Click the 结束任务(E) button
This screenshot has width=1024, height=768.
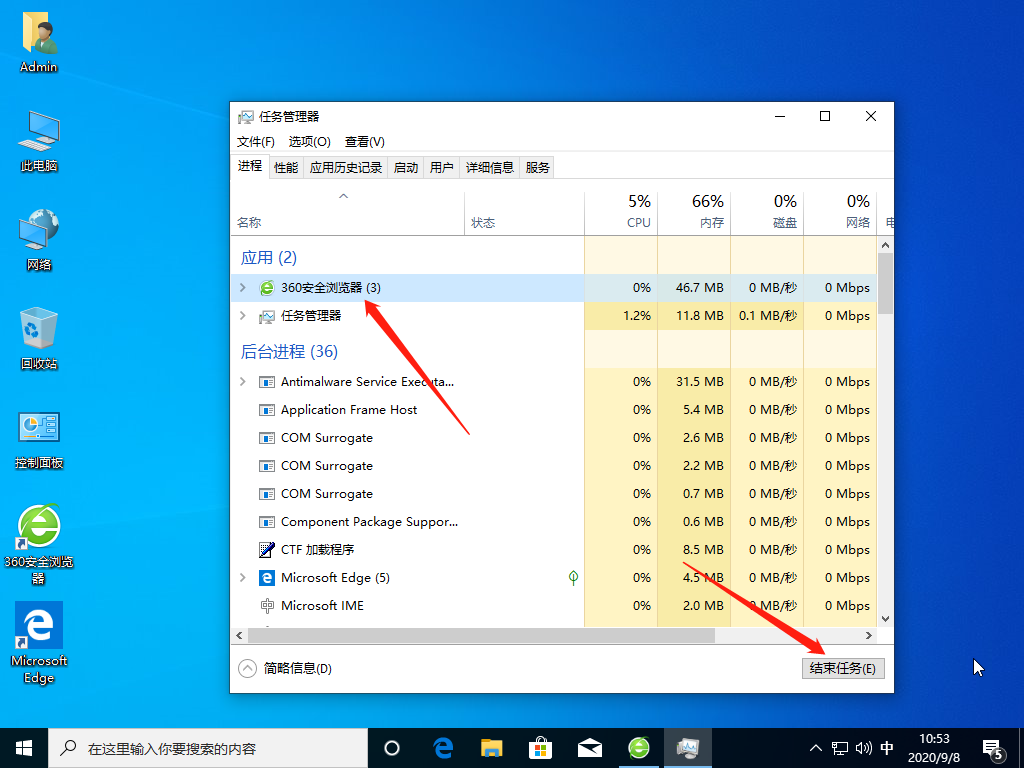(843, 667)
